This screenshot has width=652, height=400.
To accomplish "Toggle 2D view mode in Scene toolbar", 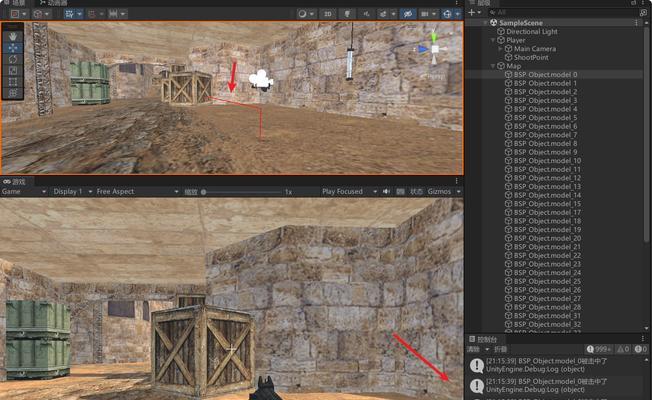I will click(x=328, y=14).
